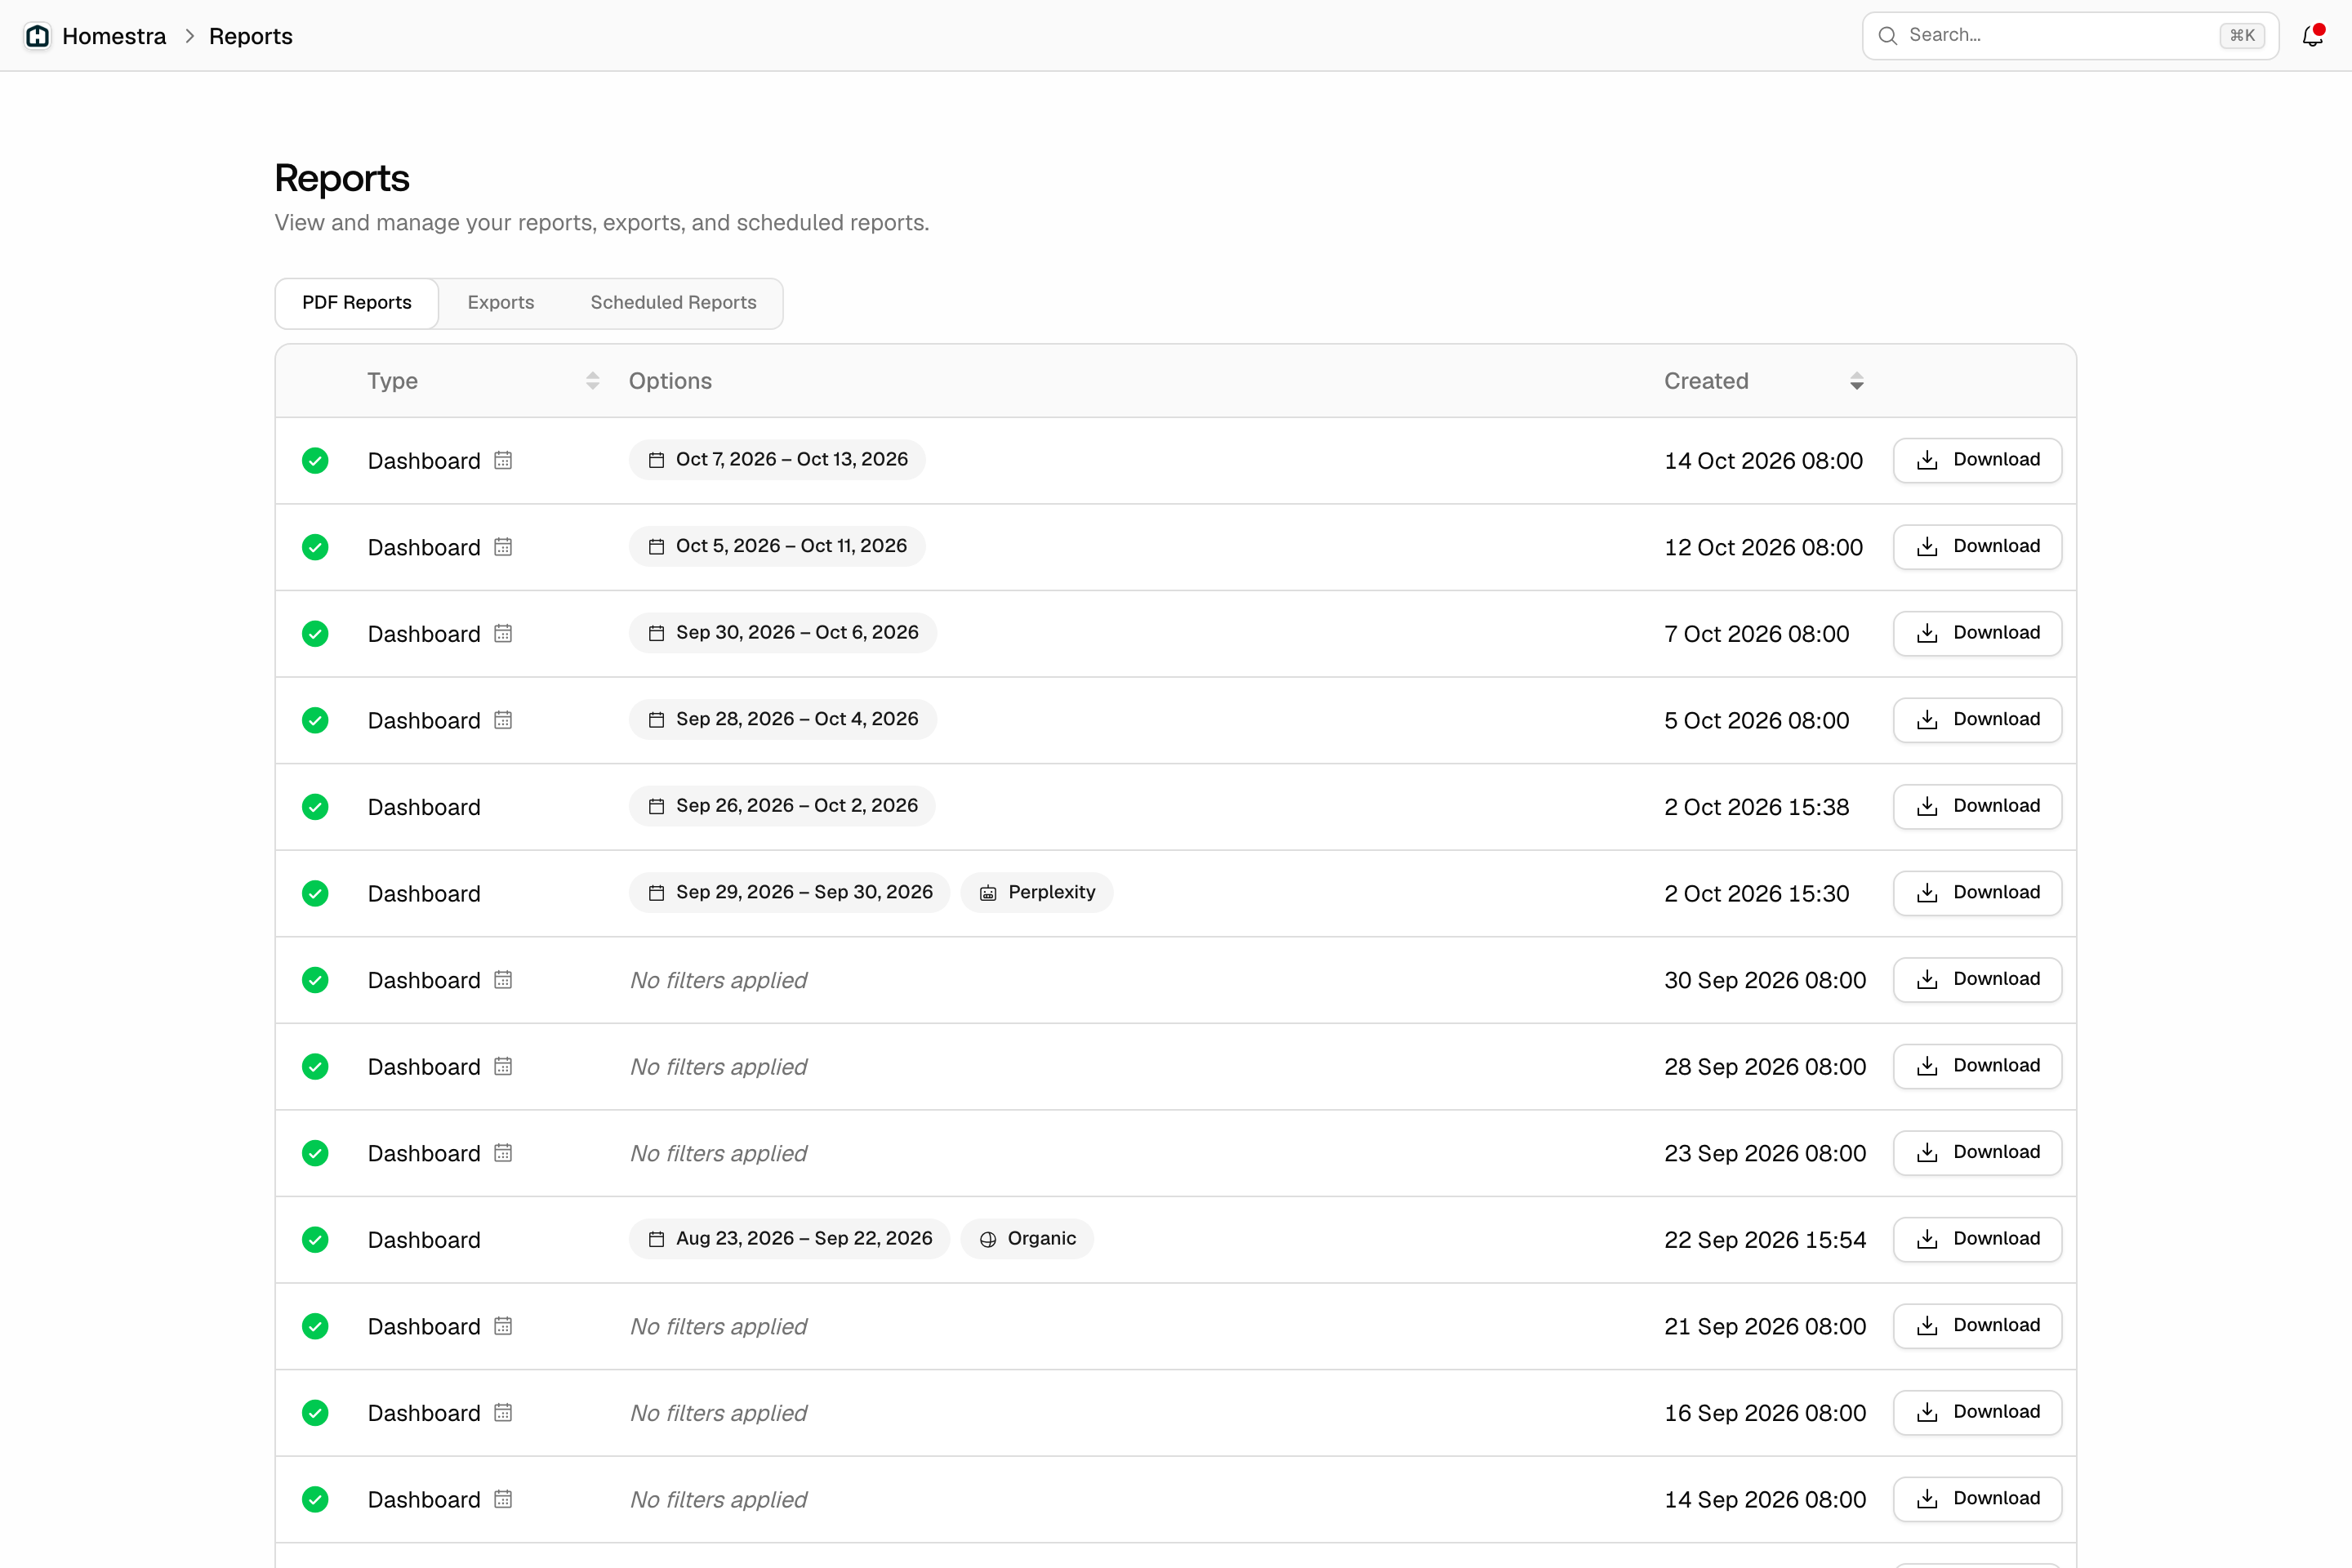This screenshot has height=1568, width=2352.
Task: Click the schedule icon next to the 21 Sep 2026 Dashboard
Action: pos(503,1326)
